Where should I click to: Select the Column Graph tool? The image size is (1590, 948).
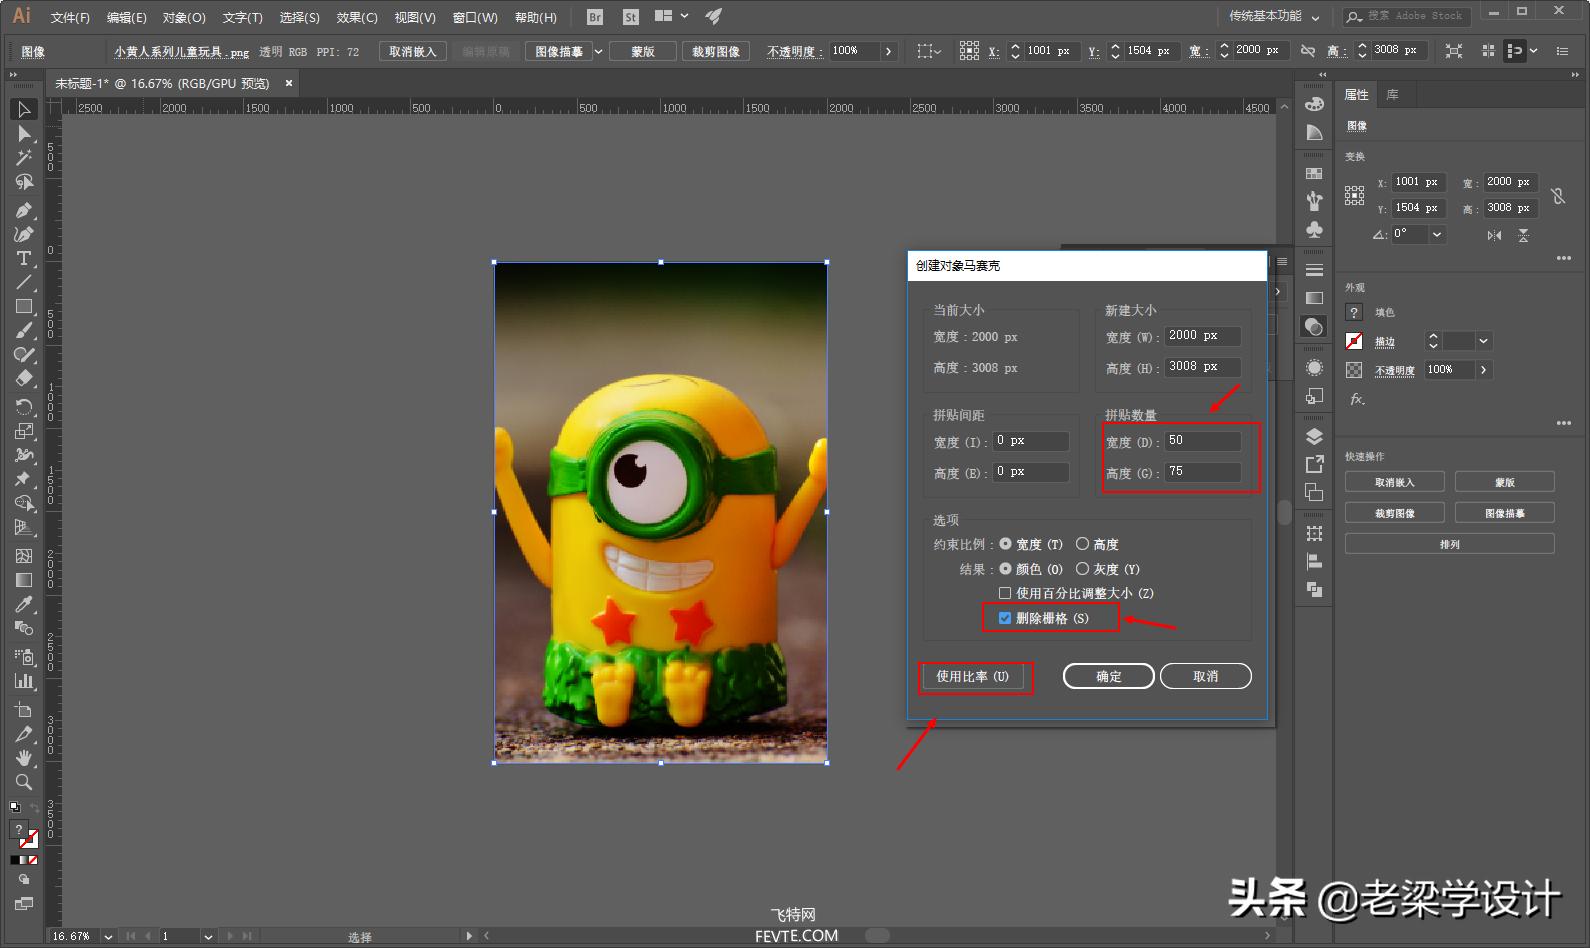click(24, 681)
